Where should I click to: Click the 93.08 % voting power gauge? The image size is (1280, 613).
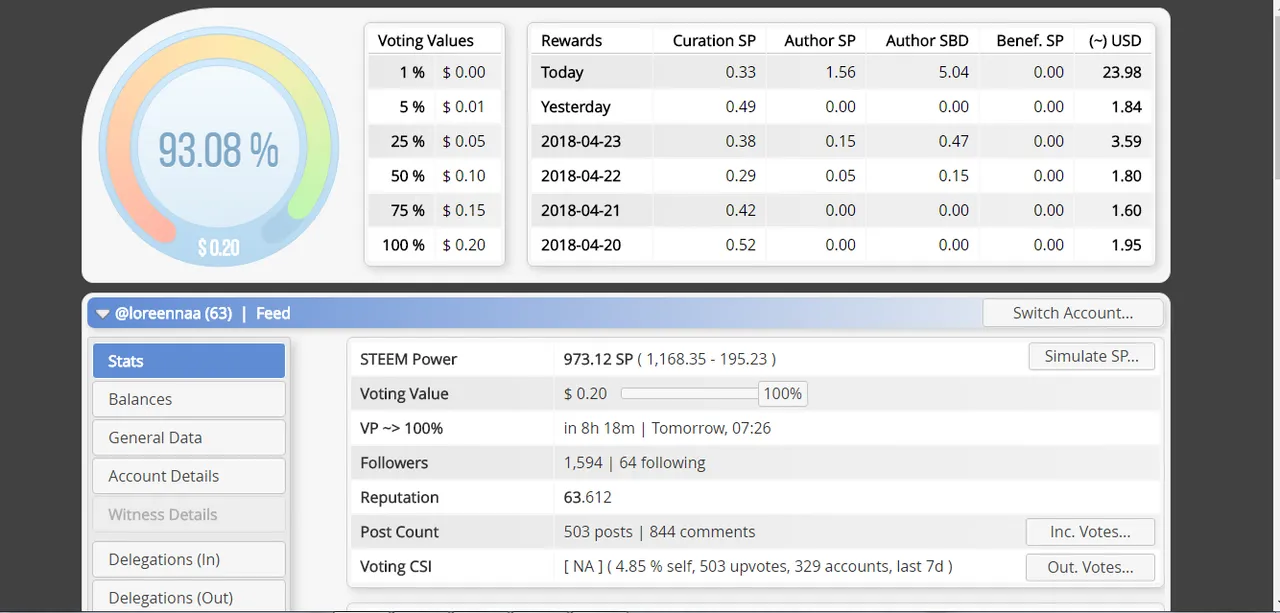(x=218, y=150)
